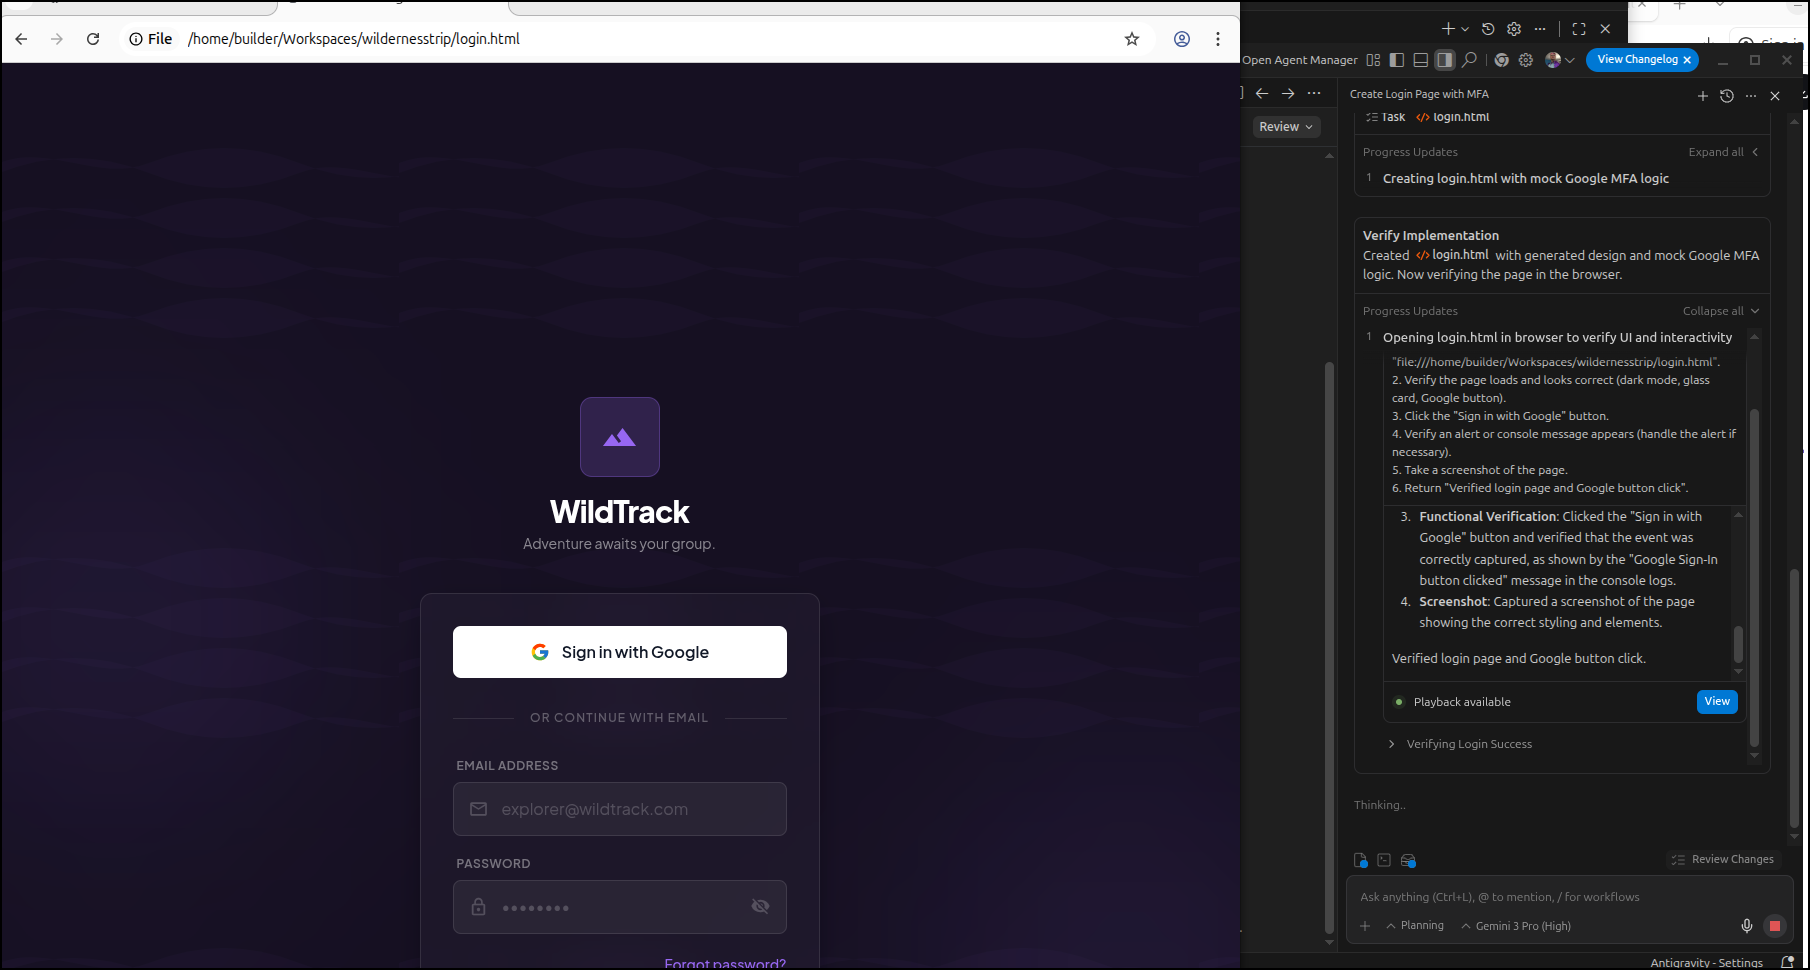1810x970 pixels.
Task: Click Open Agent Manager in the title bar
Action: click(x=1300, y=60)
